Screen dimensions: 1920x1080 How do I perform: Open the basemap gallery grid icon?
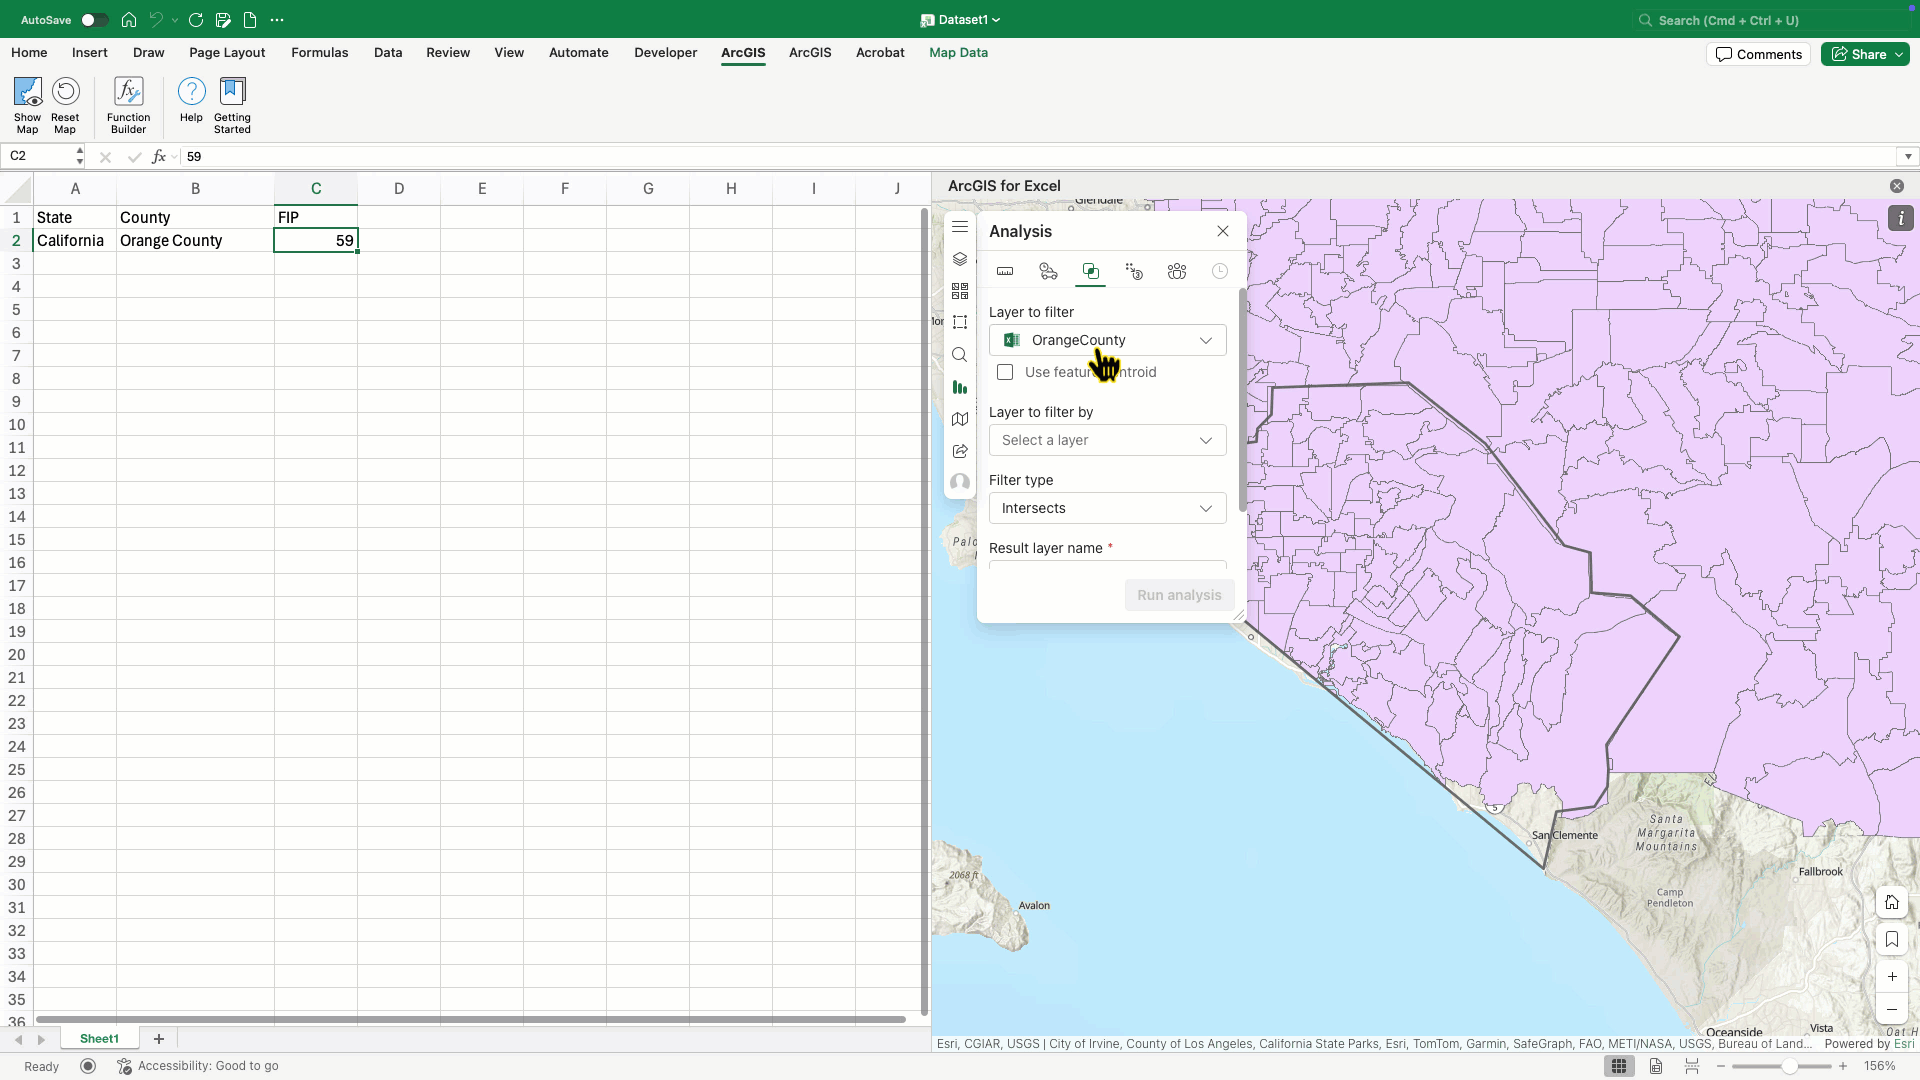[x=960, y=291]
